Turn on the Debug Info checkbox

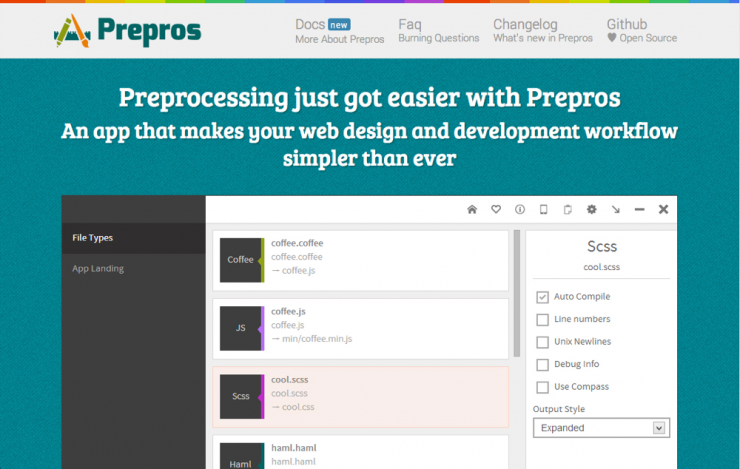(x=542, y=365)
